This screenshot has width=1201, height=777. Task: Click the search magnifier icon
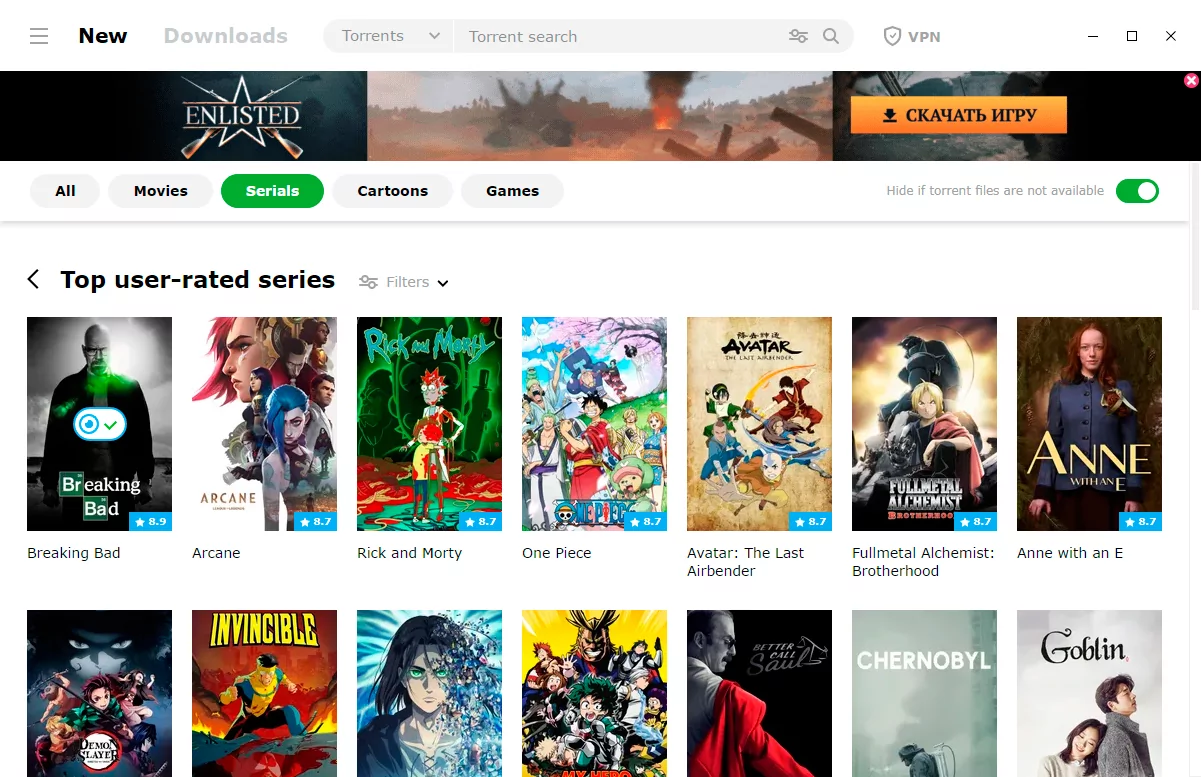(x=831, y=36)
